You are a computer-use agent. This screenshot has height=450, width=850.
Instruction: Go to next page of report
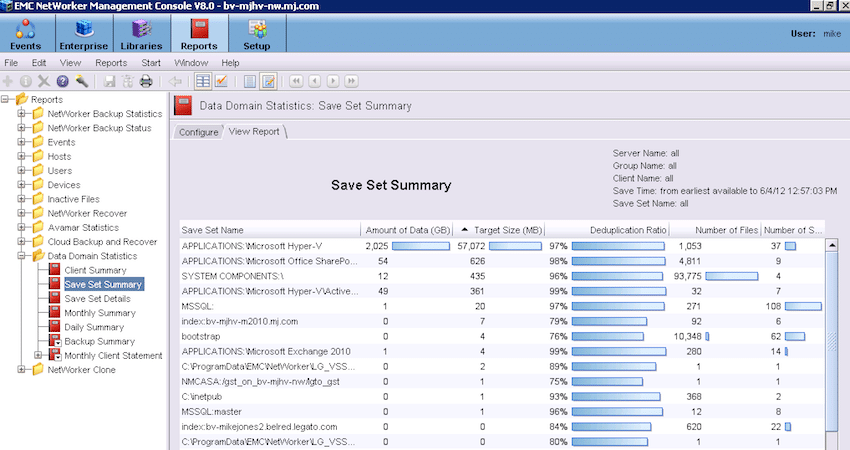[333, 81]
